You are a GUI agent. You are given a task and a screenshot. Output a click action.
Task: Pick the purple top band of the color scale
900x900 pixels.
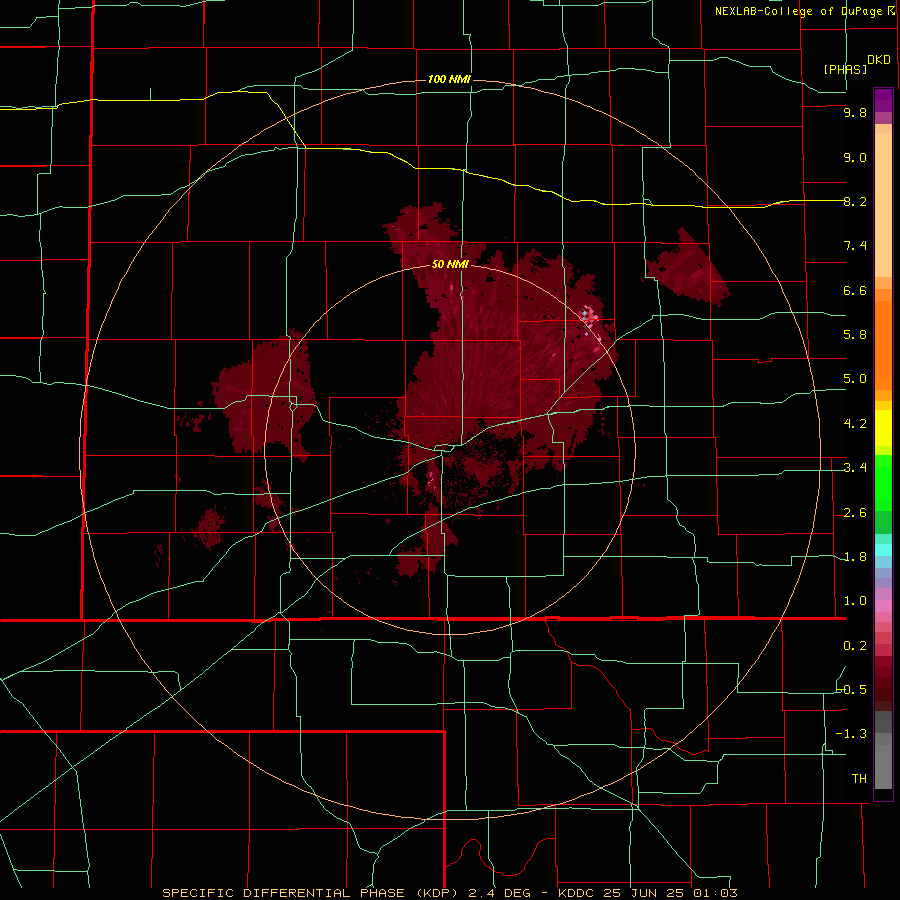[x=883, y=100]
